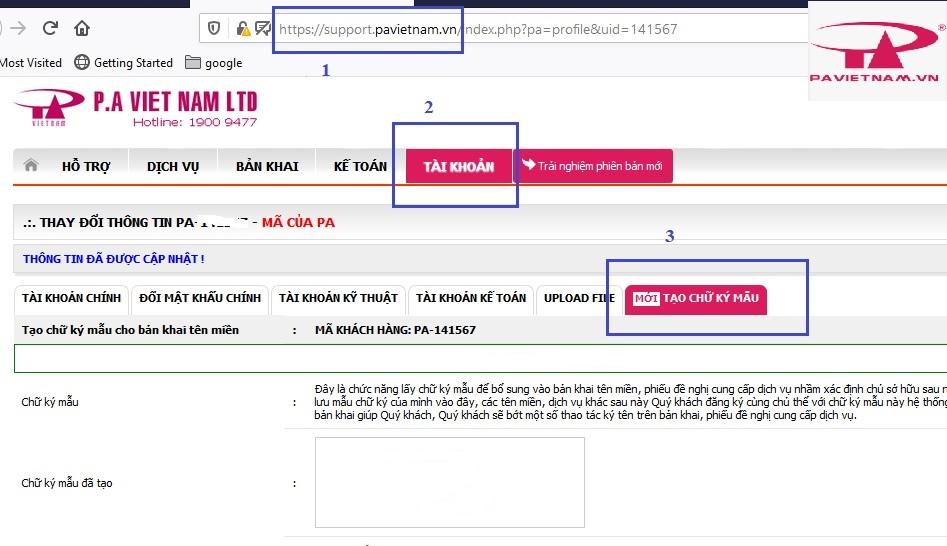Screen dimensions: 947x546
Task: Click MÃ KHÁCH HÀNG: PA-141567 text
Action: click(x=395, y=330)
